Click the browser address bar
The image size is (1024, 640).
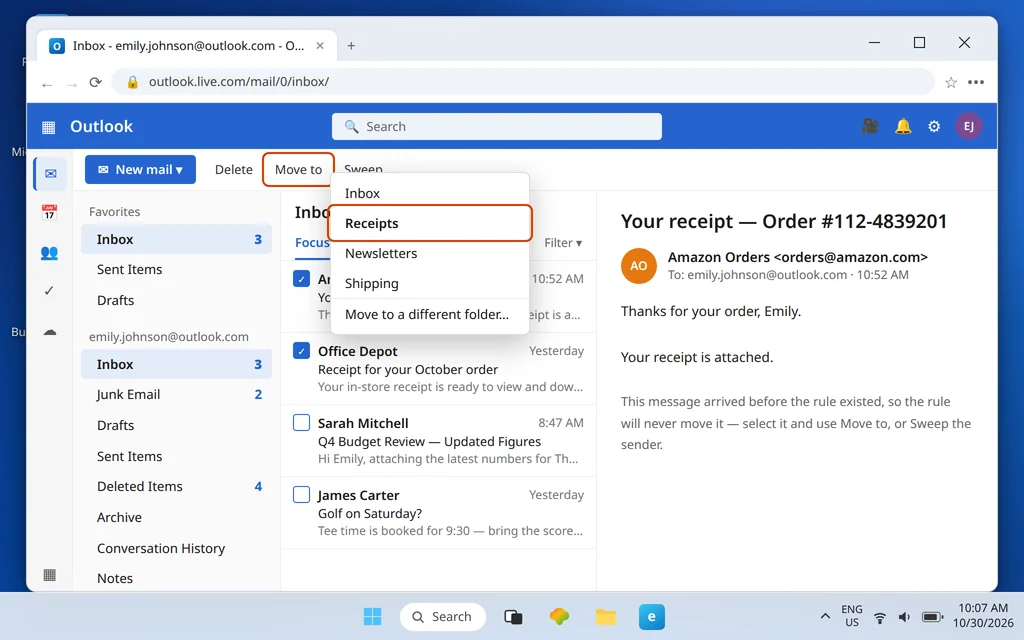tap(522, 82)
